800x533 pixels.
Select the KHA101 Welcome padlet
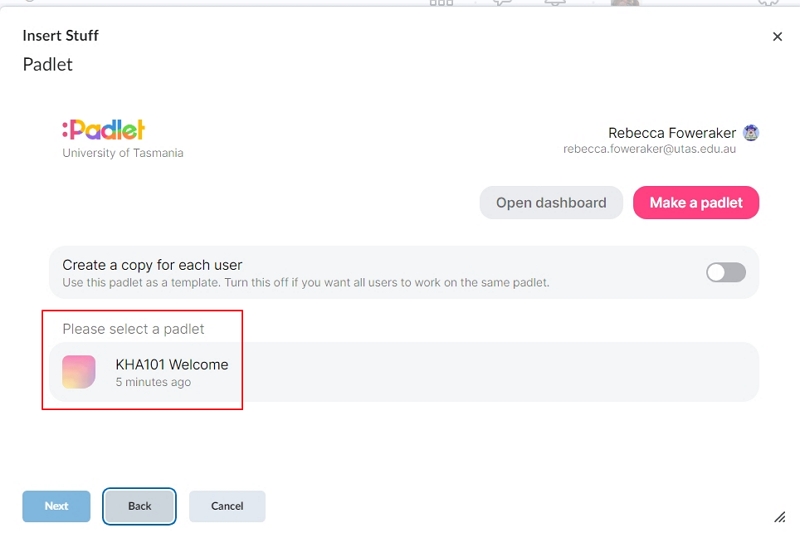[404, 372]
